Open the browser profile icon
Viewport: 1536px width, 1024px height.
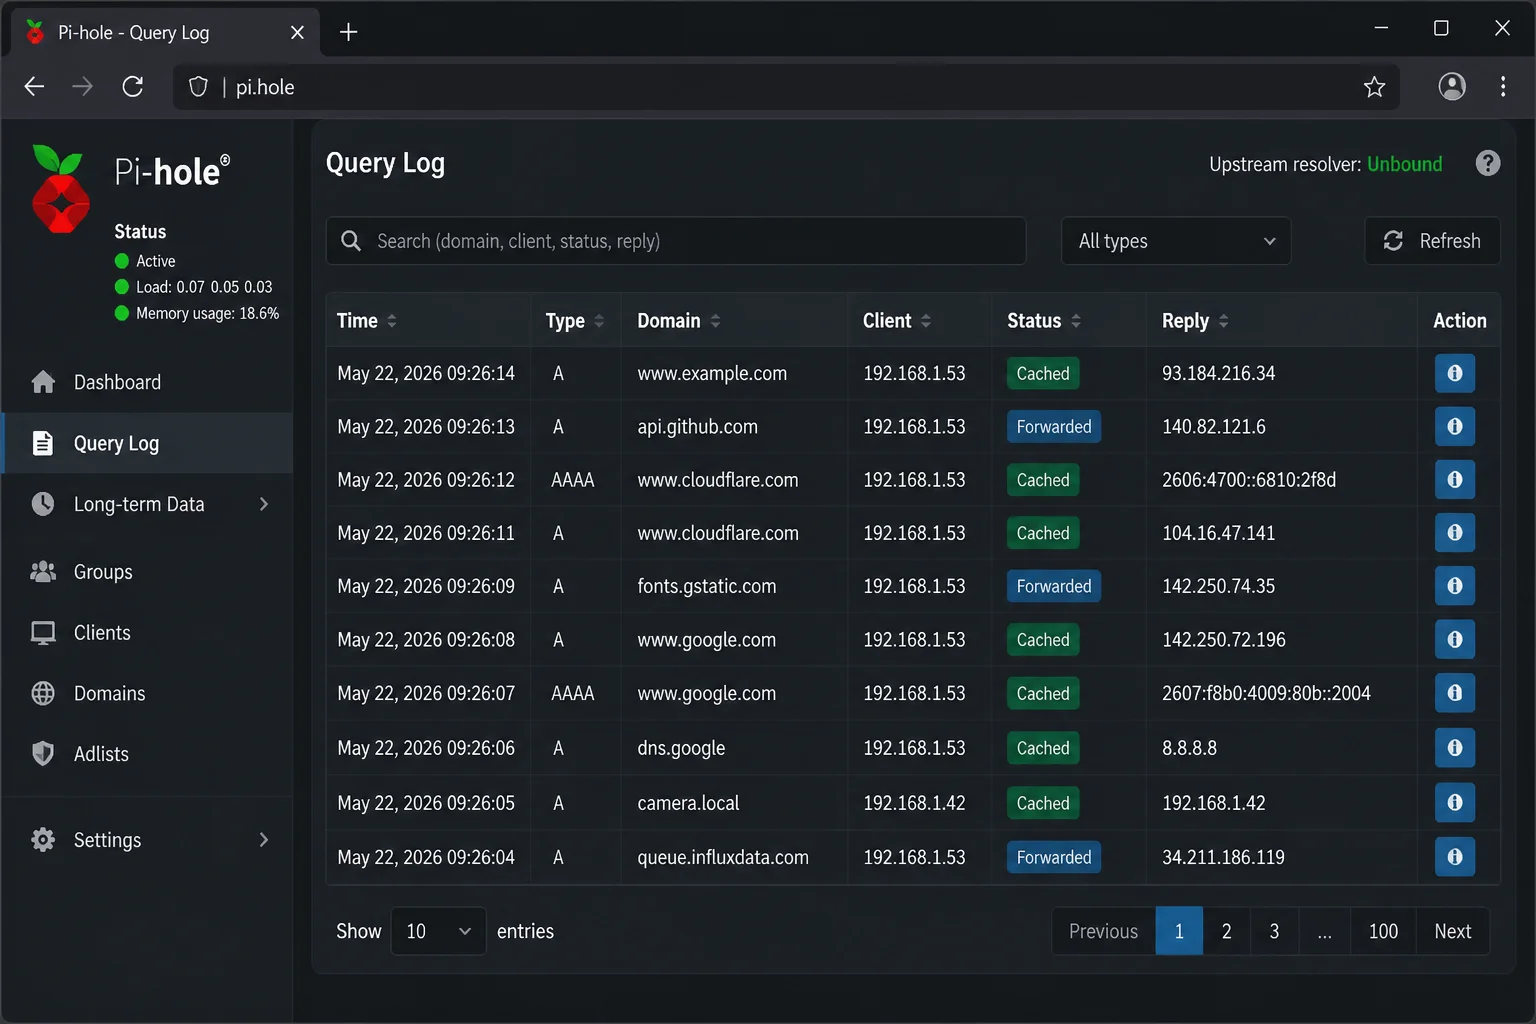pos(1452,87)
